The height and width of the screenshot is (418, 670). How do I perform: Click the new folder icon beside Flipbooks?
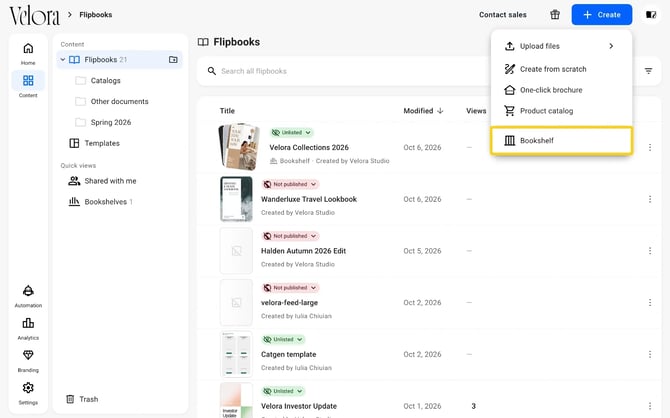tap(173, 59)
